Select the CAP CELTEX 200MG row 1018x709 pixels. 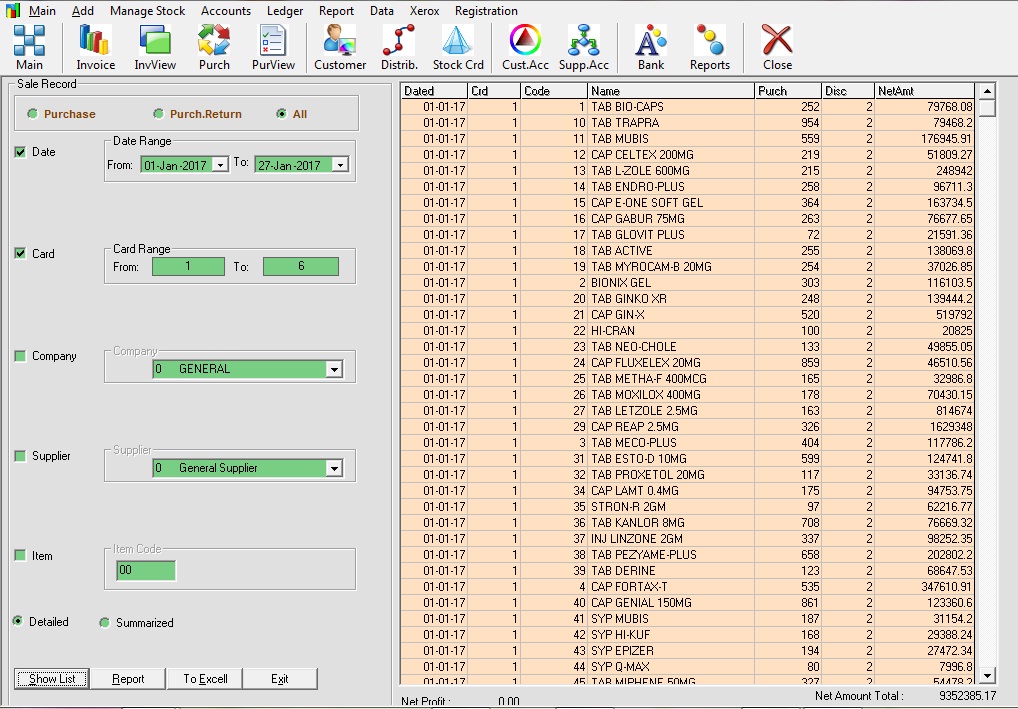688,155
